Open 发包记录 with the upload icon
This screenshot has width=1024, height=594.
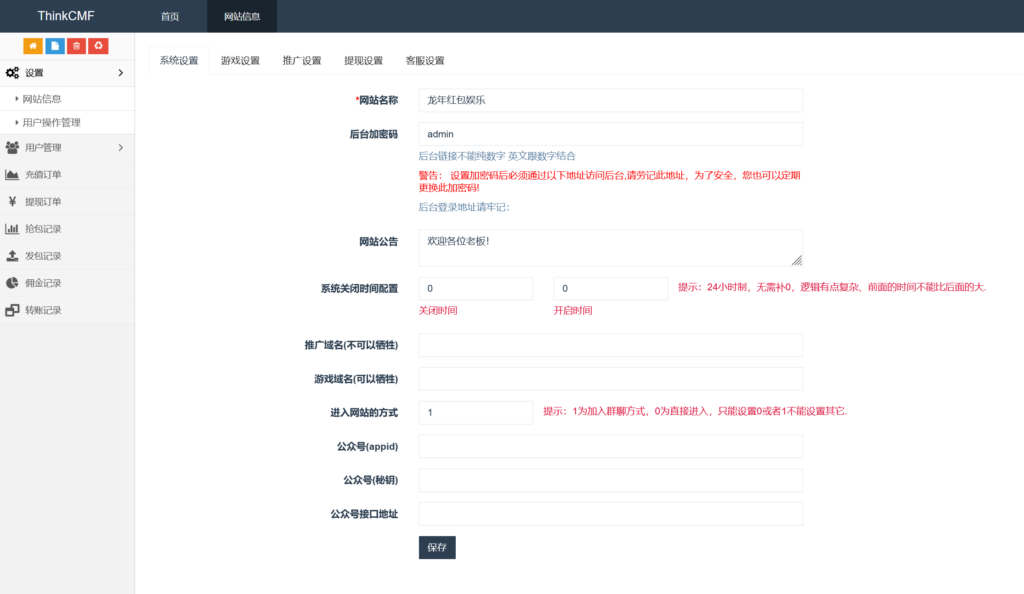[43, 256]
